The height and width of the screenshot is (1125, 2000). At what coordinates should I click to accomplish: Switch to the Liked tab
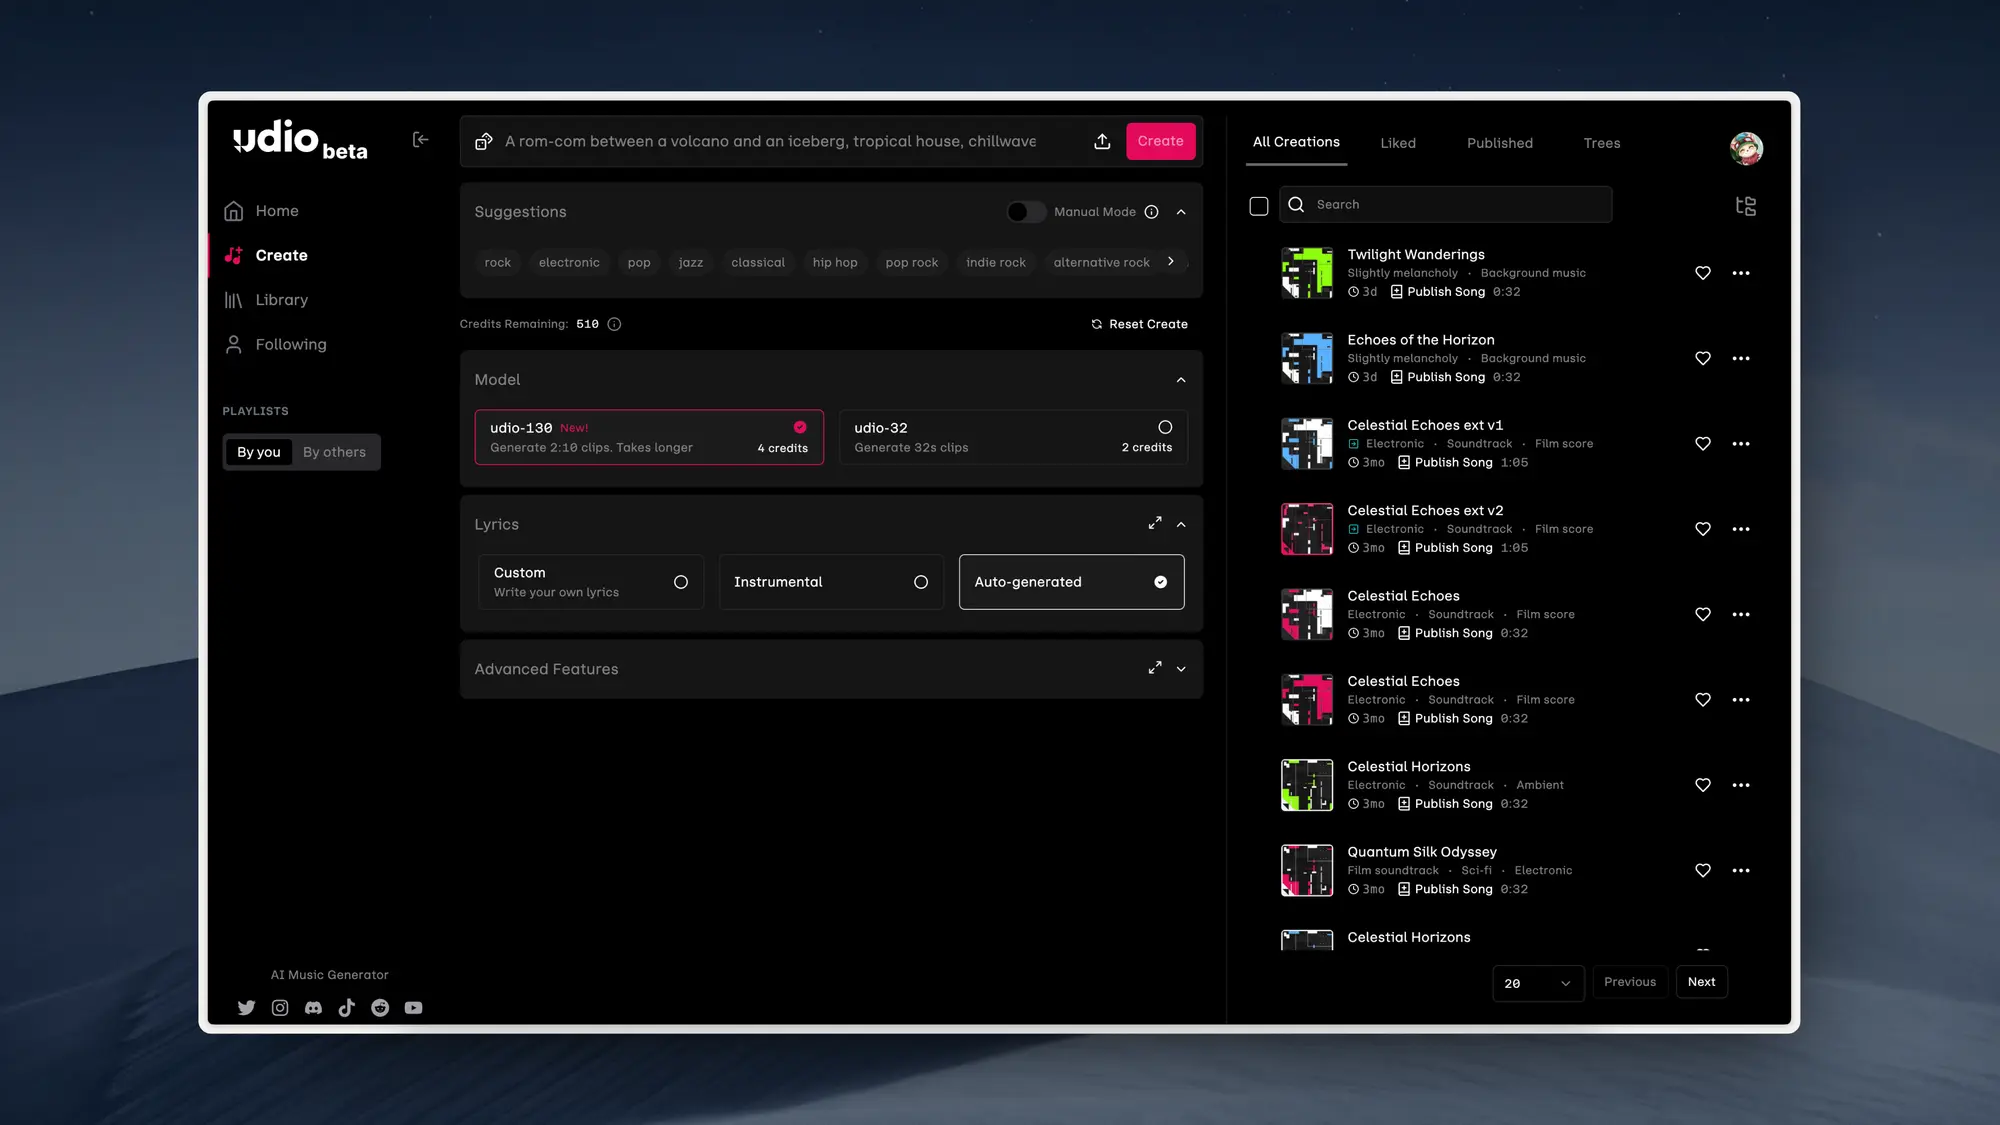1398,142
